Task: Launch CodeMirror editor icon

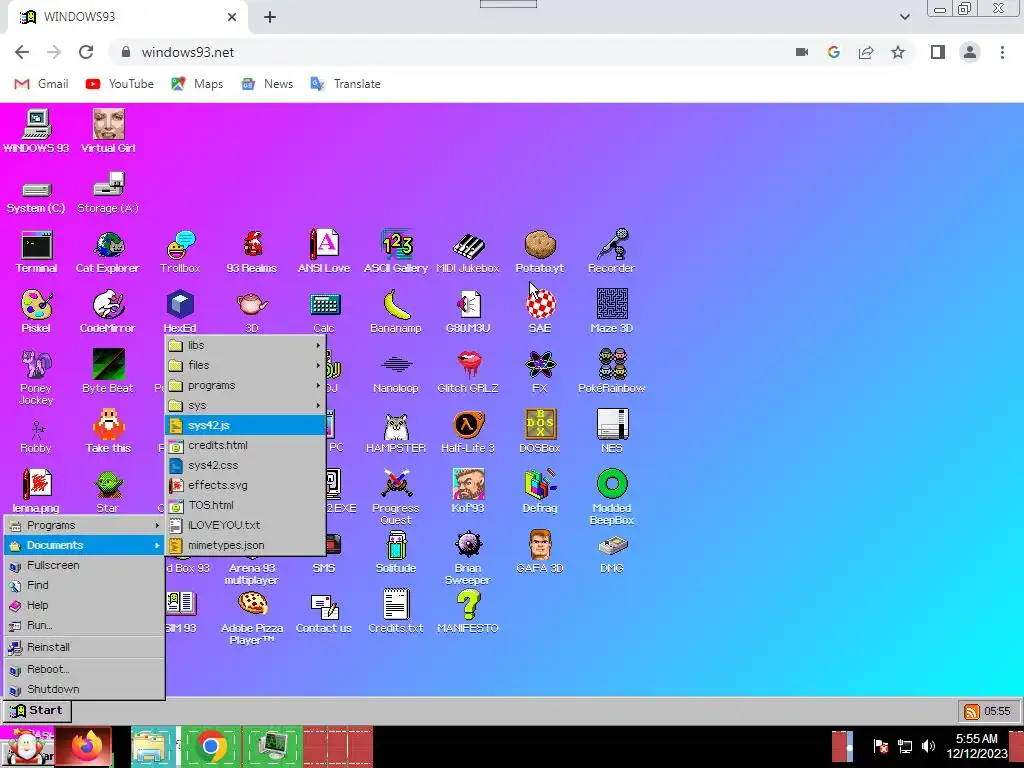Action: click(108, 312)
